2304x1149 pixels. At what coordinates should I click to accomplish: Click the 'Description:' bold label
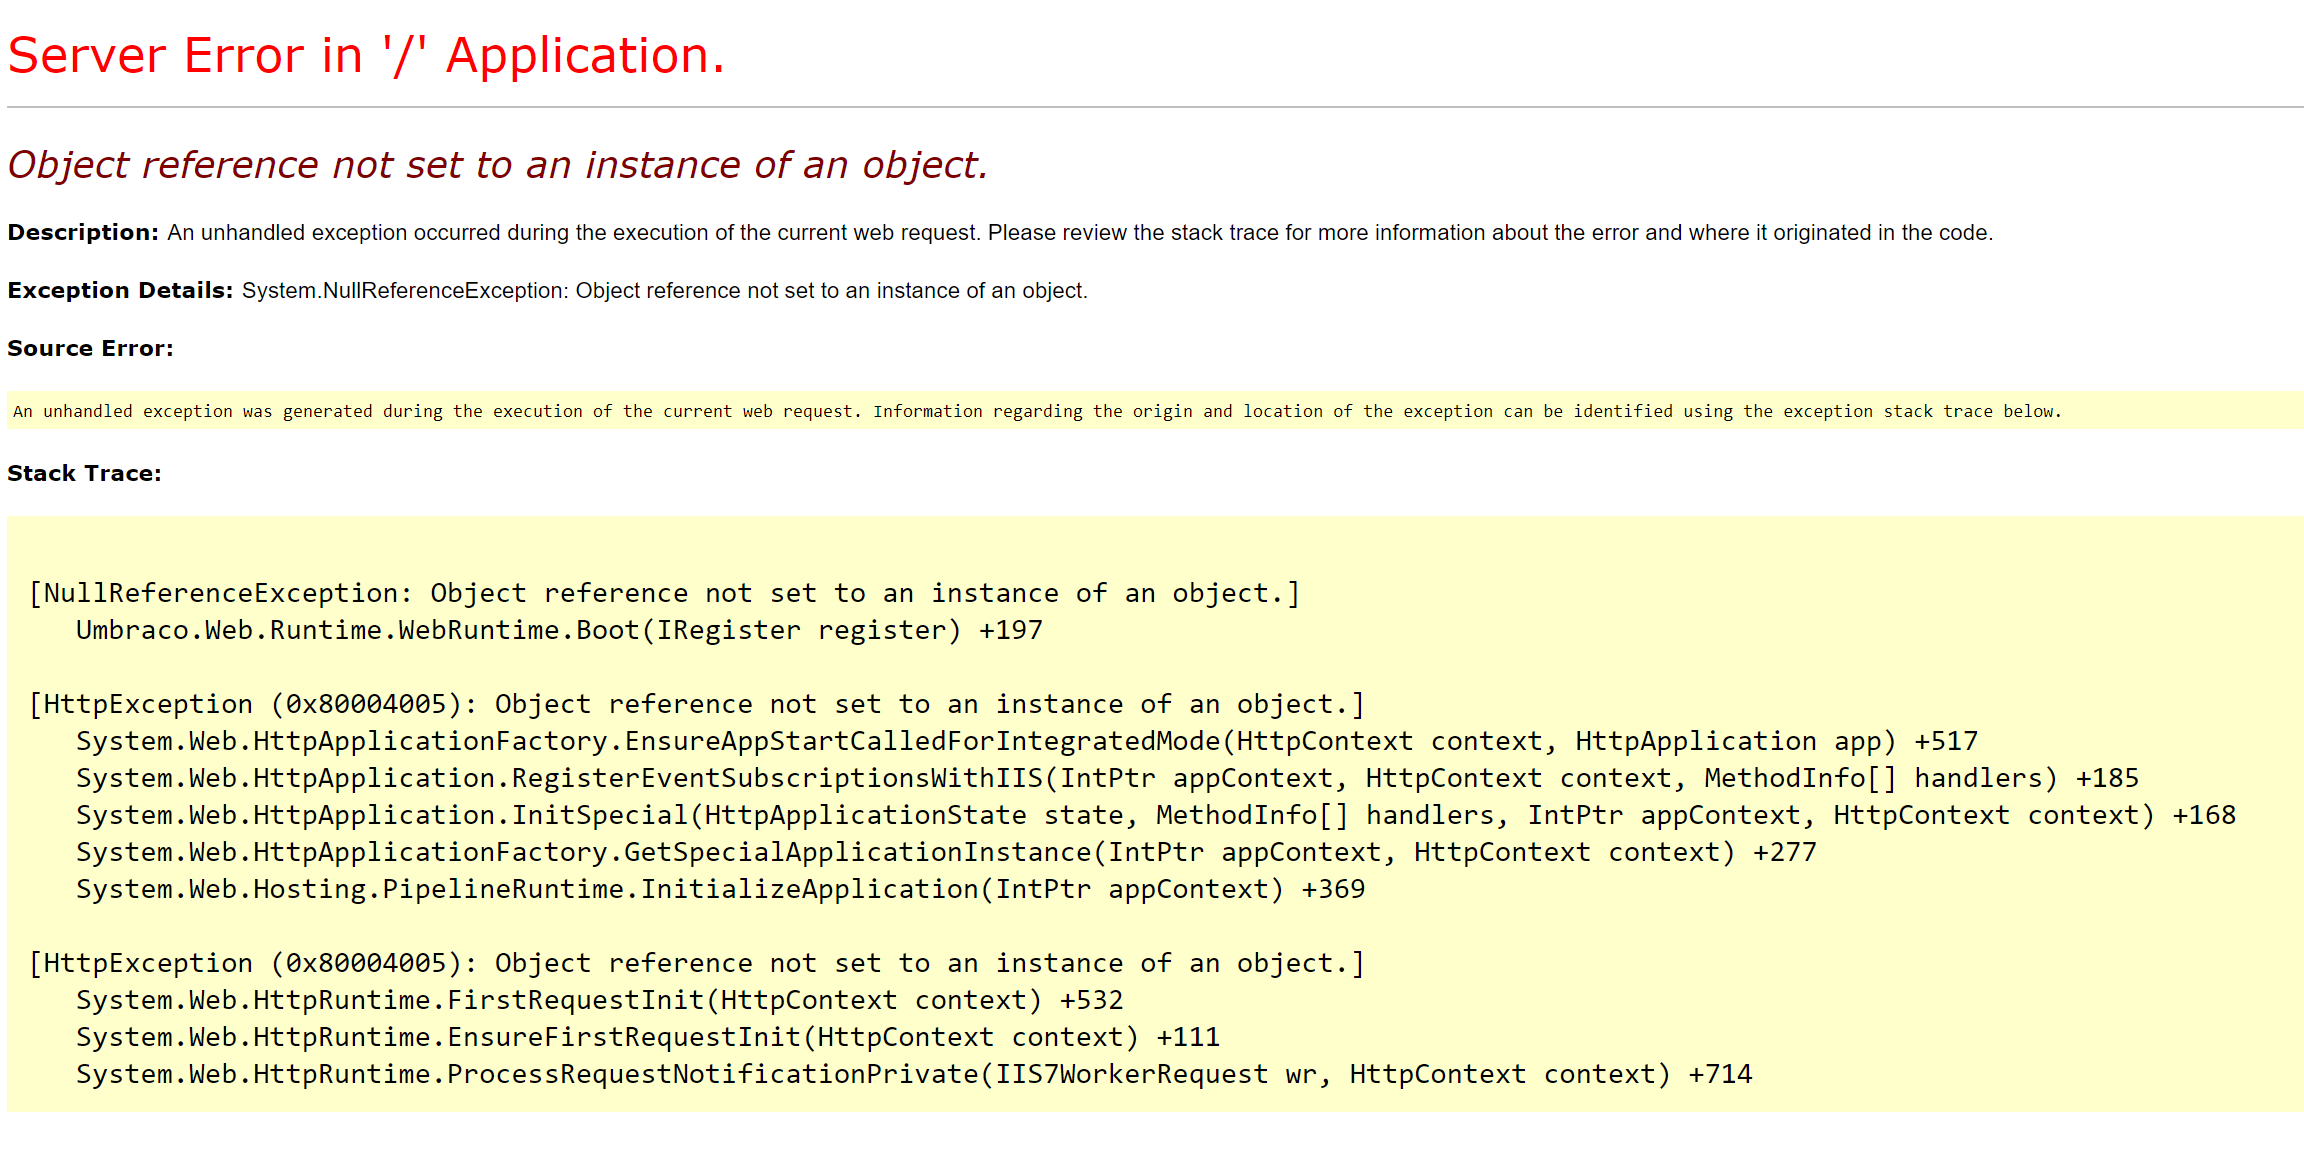[83, 232]
